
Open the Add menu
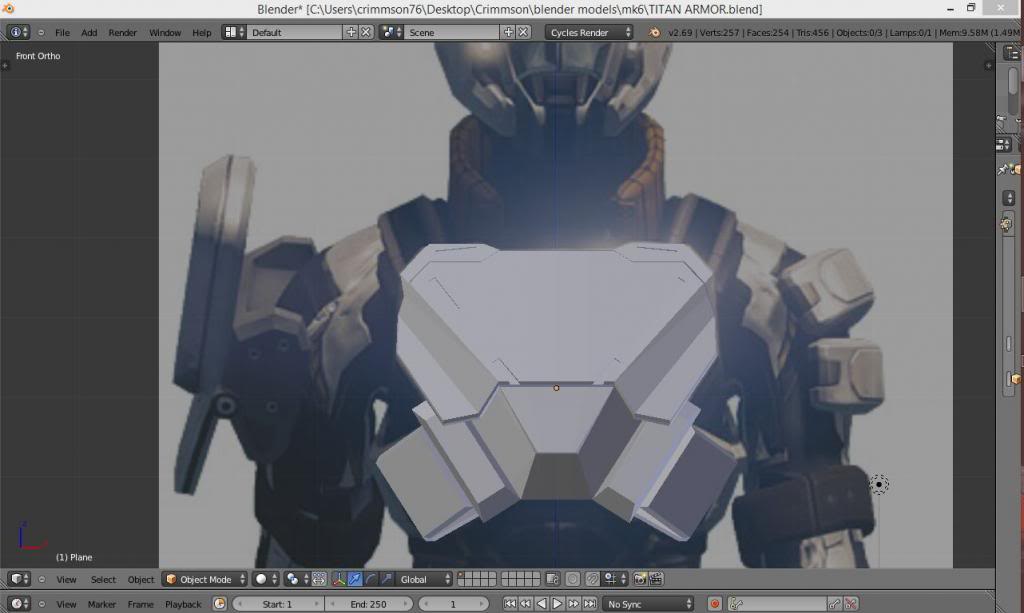89,32
